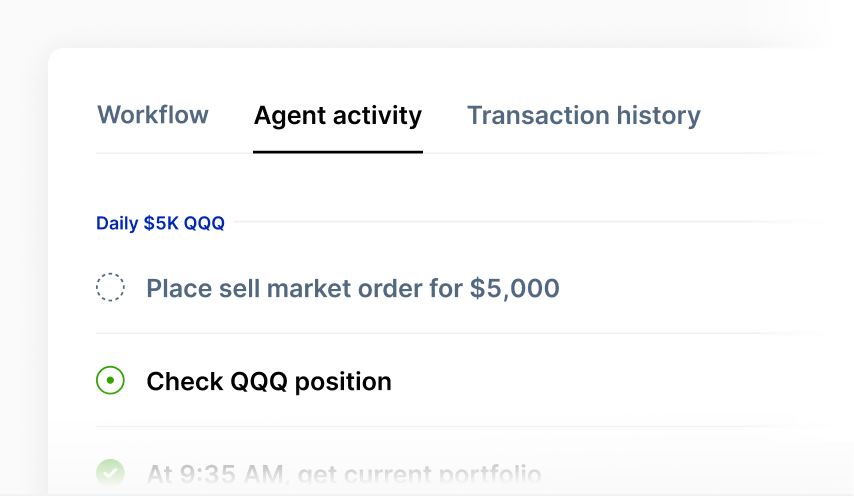Image resolution: width=854 pixels, height=496 pixels.
Task: Click the faded green checkmark icon
Action: pyautogui.click(x=110, y=472)
